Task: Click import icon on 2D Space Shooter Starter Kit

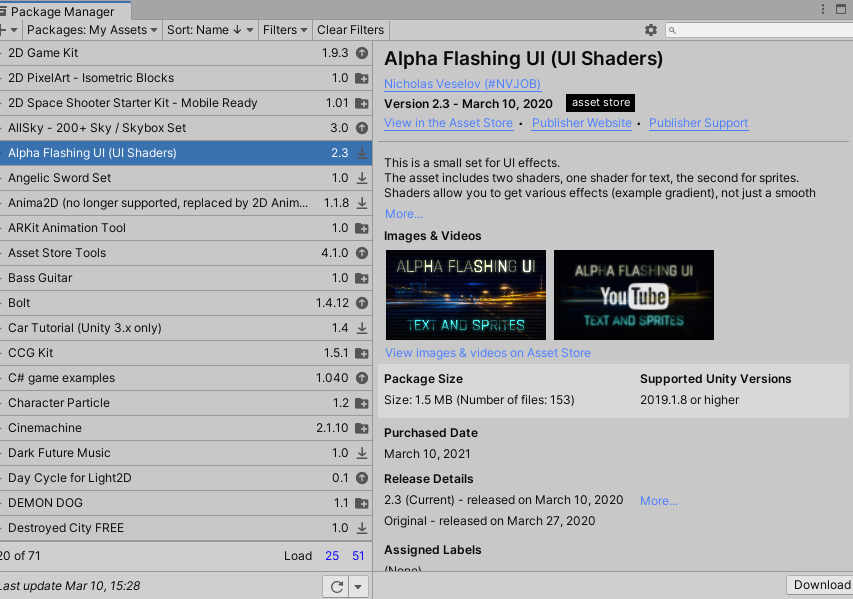Action: 362,103
